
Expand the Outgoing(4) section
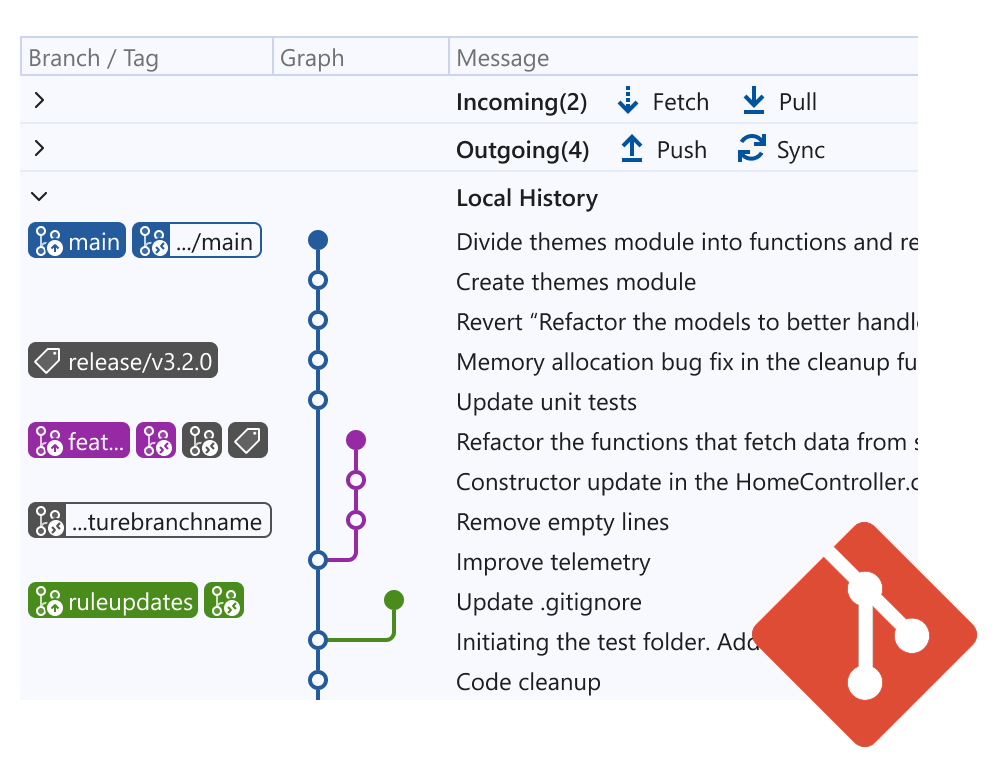(x=38, y=148)
